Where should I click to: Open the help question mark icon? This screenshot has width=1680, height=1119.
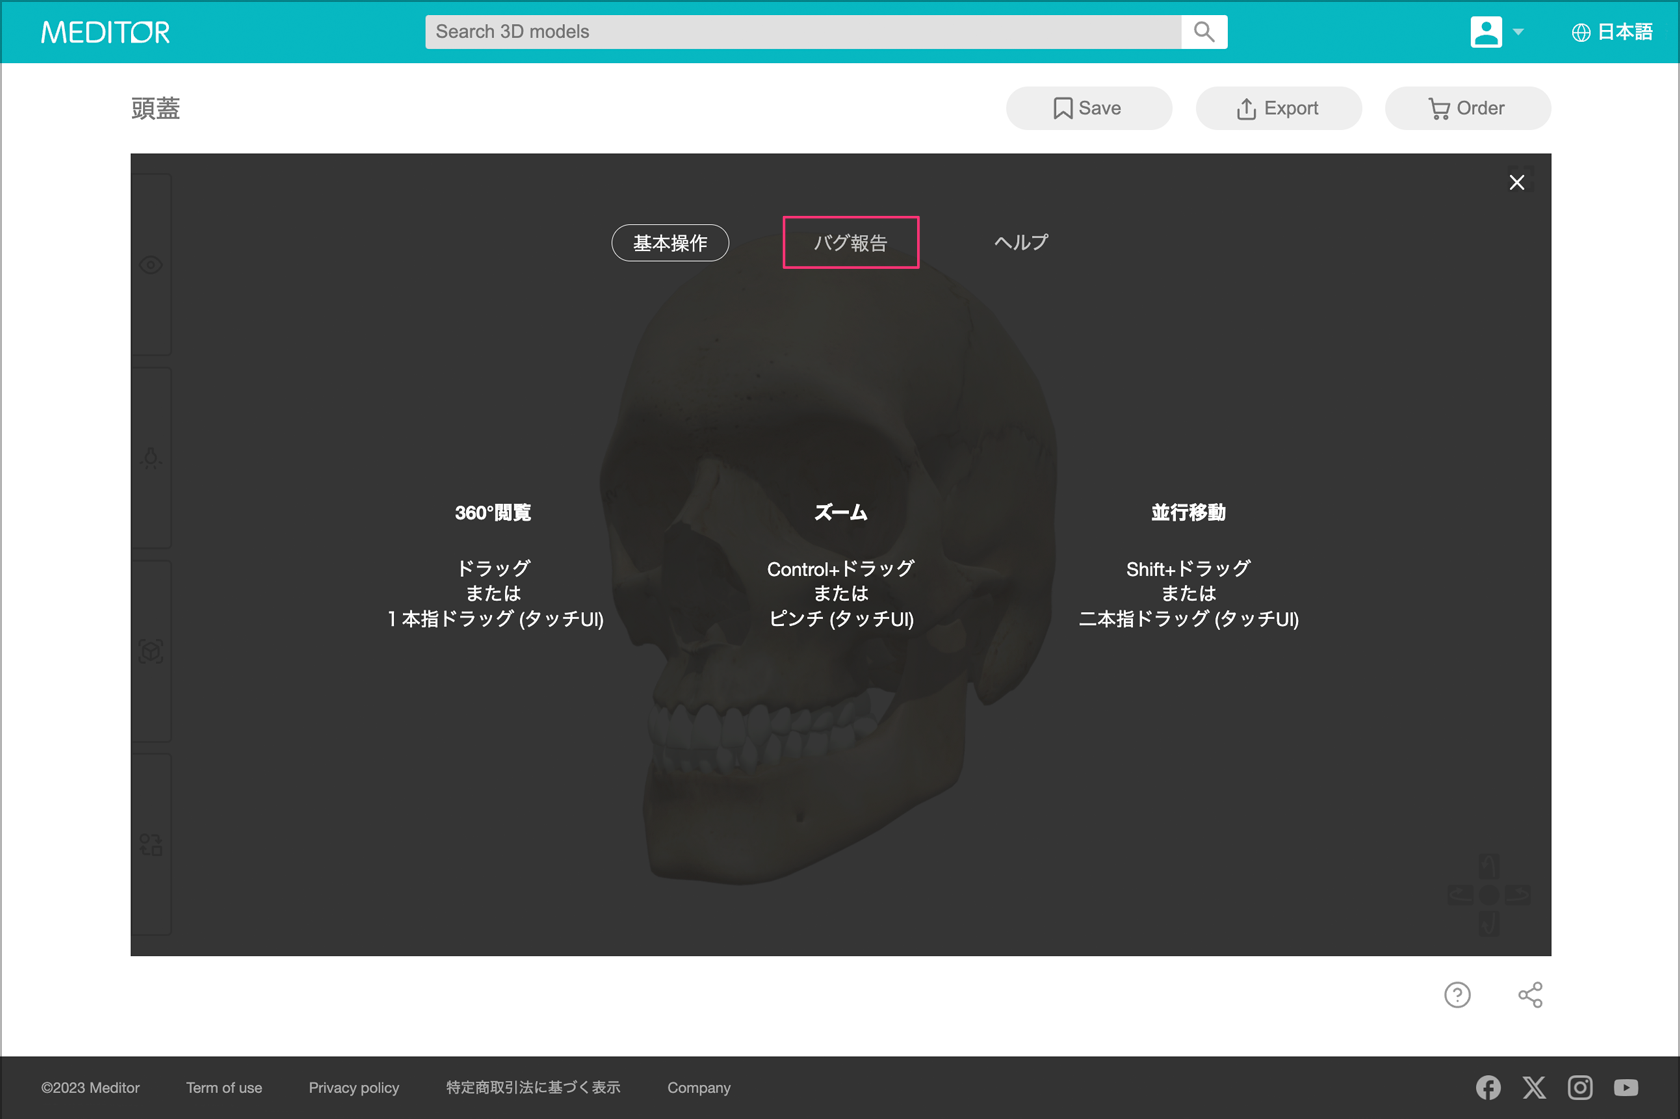[x=1457, y=995]
